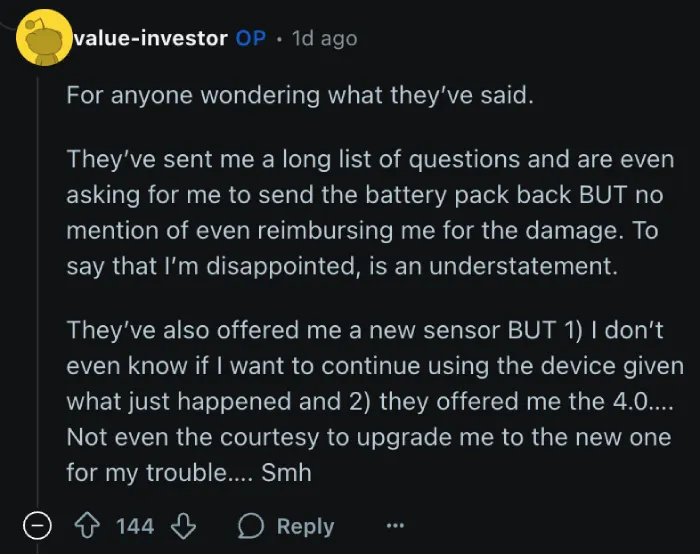Click the blue OP badge

251,38
